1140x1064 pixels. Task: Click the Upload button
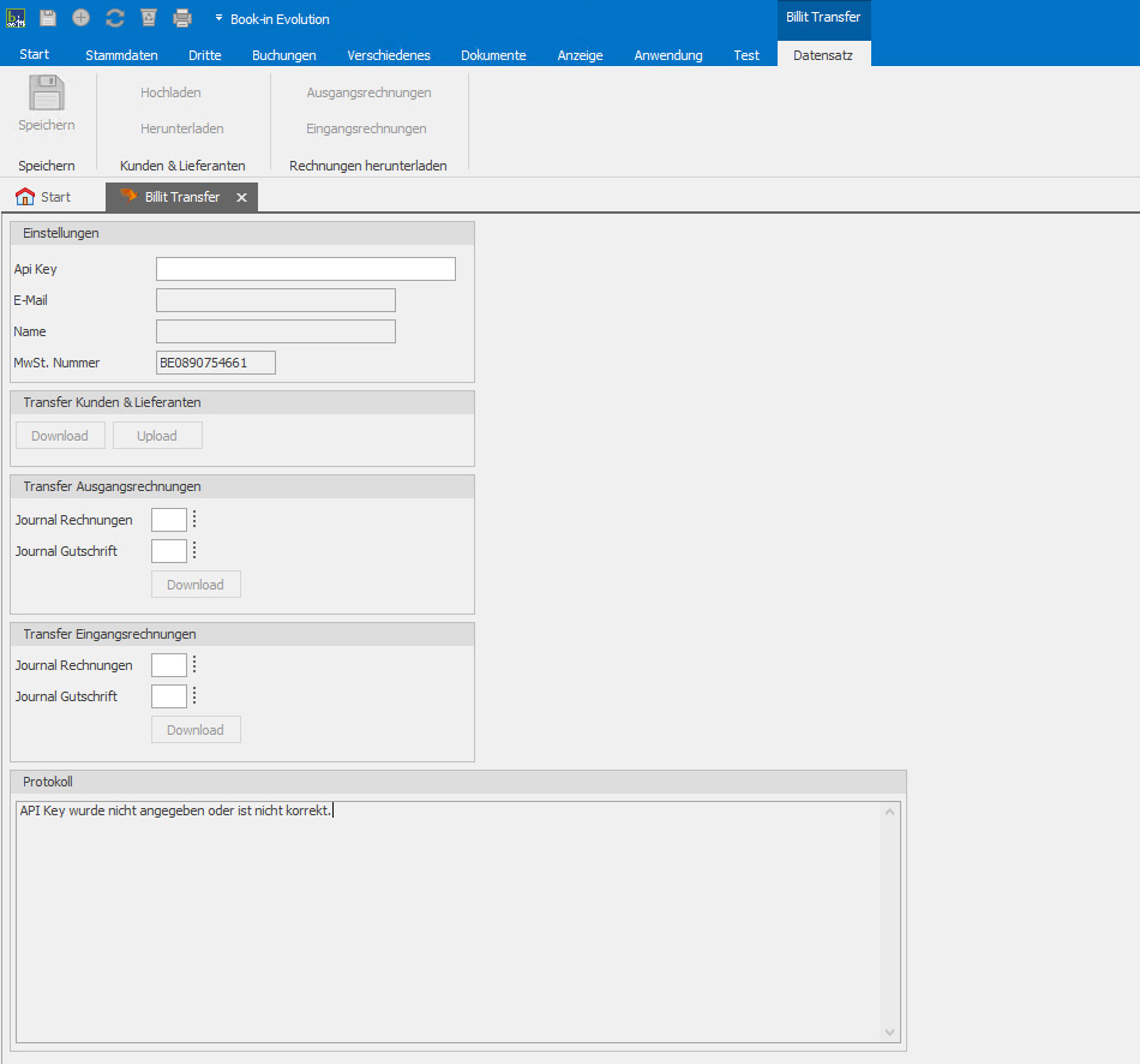tap(157, 436)
